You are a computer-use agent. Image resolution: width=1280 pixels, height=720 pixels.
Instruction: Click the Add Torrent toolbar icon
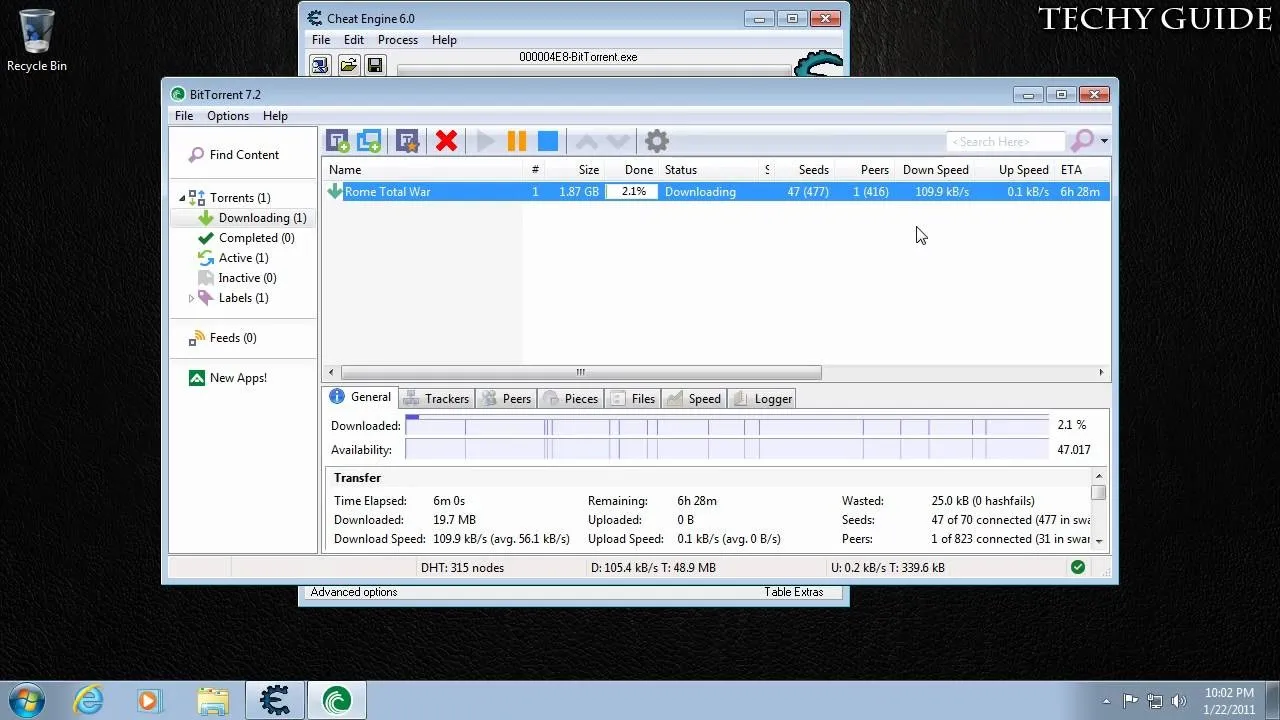point(337,141)
